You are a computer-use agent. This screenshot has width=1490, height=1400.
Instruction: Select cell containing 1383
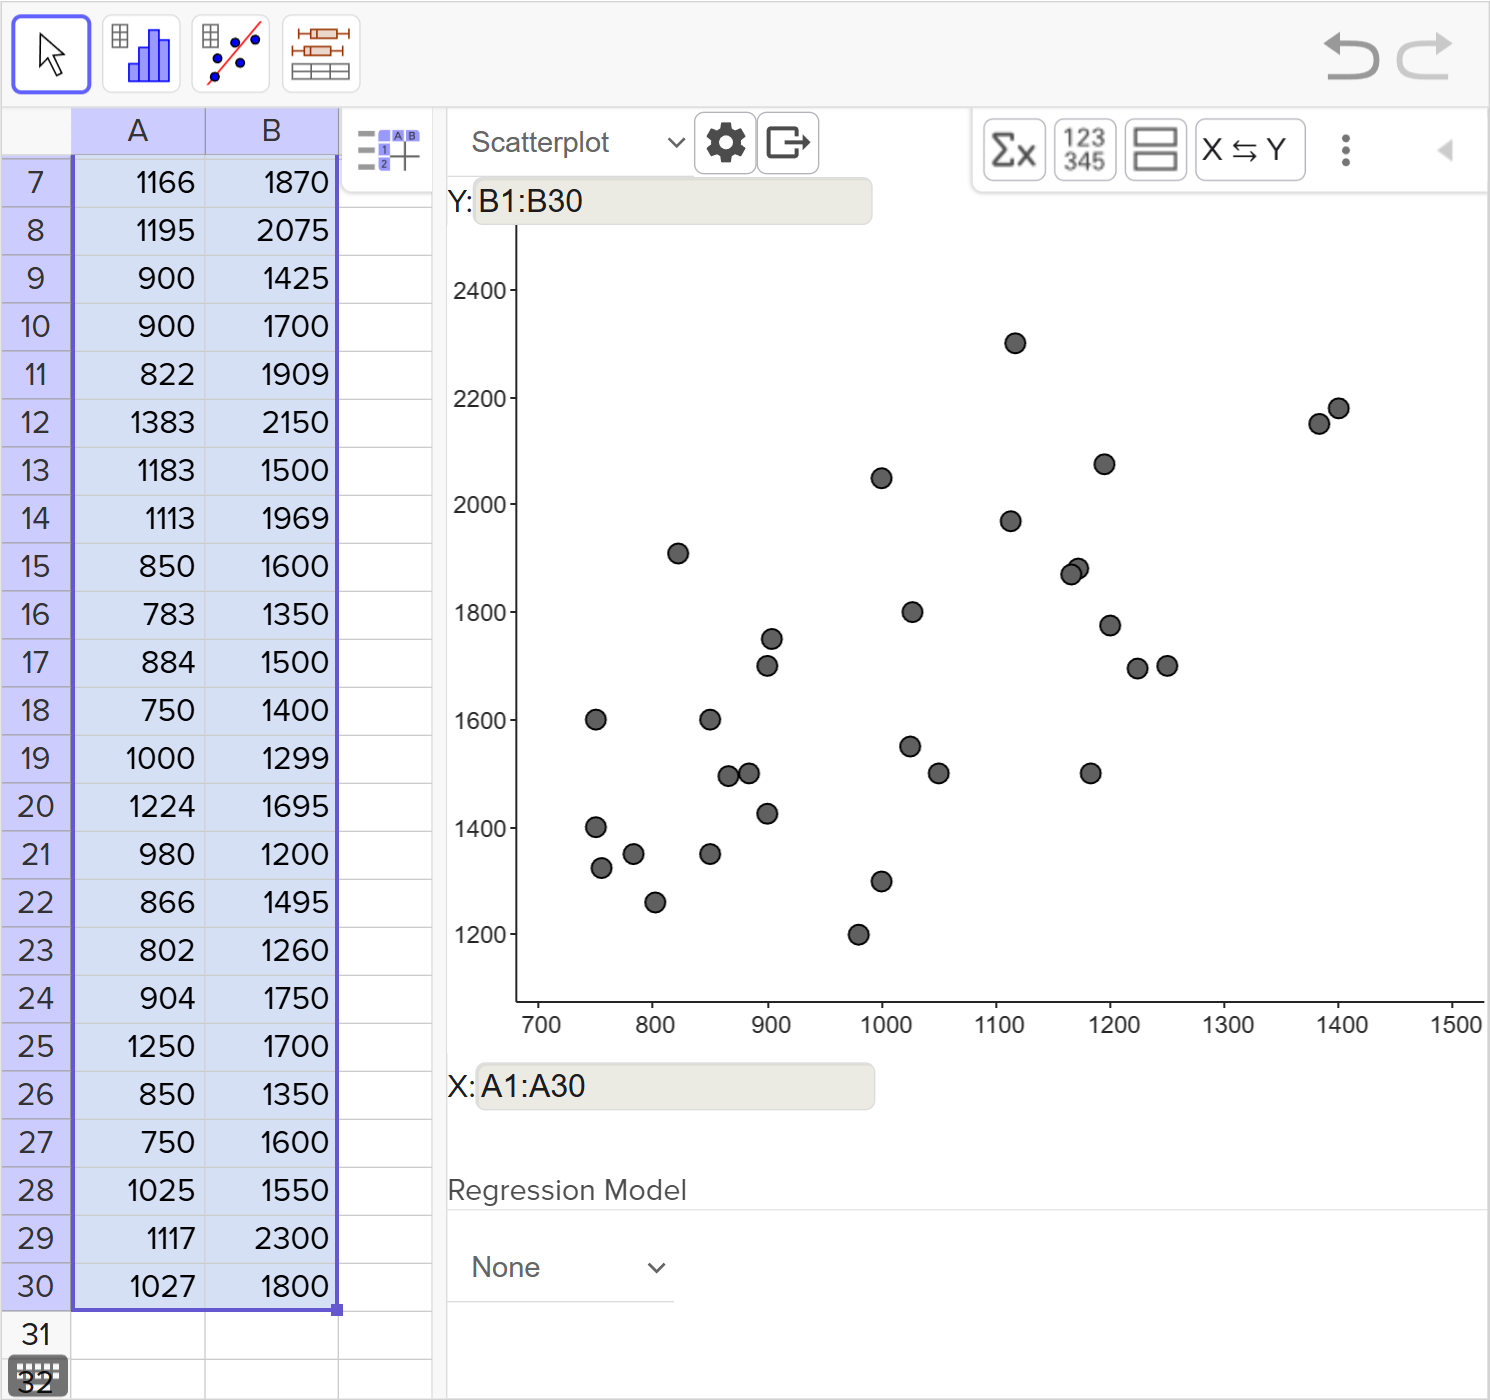tap(138, 423)
